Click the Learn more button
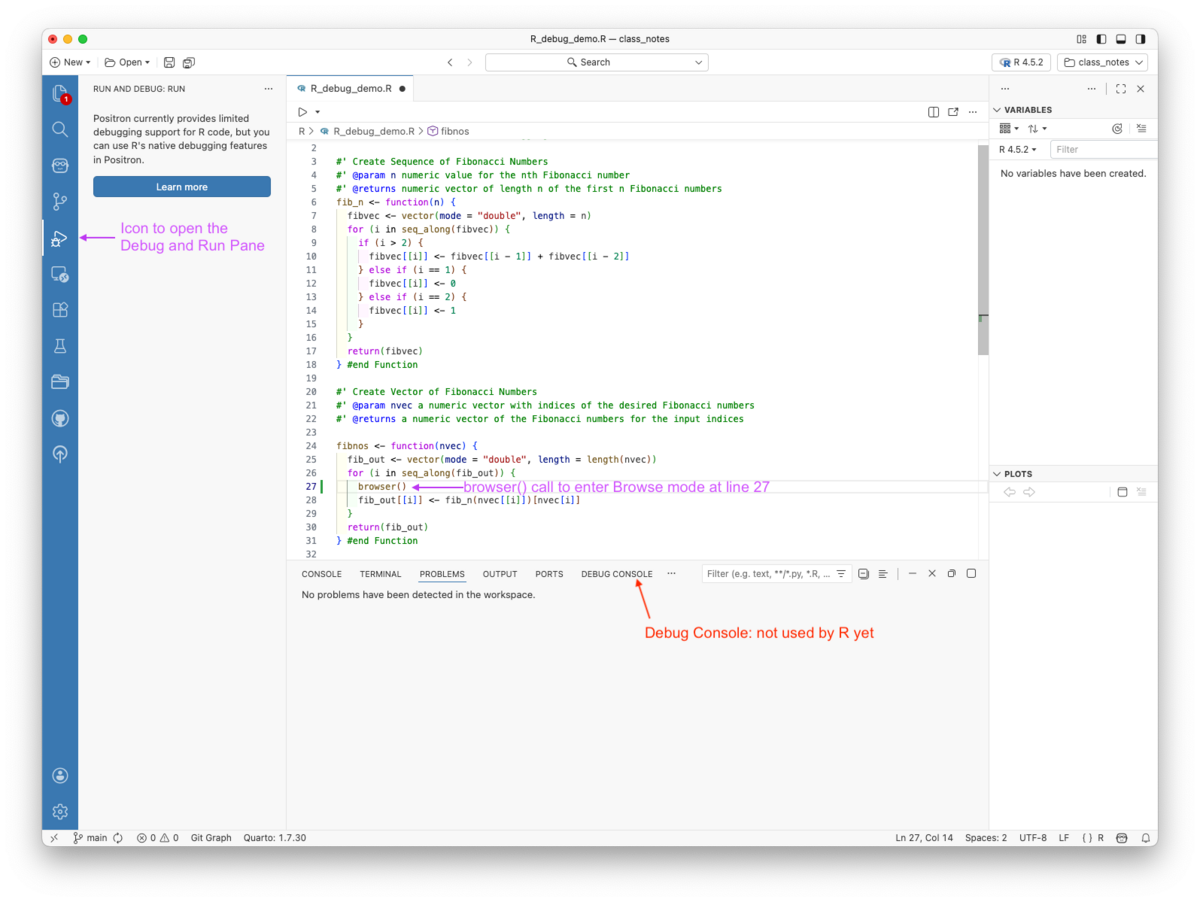Screen dimensions: 1200x902 pos(181,187)
